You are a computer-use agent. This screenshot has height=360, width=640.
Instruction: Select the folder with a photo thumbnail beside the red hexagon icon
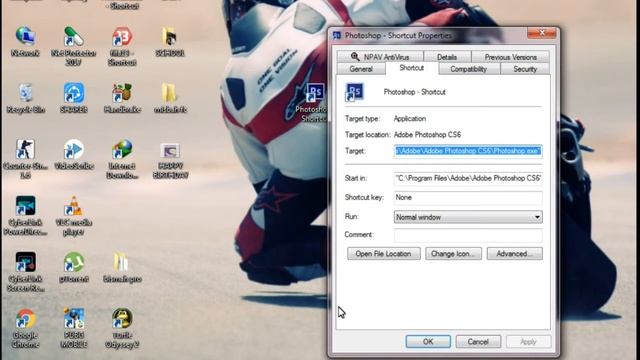(x=170, y=37)
